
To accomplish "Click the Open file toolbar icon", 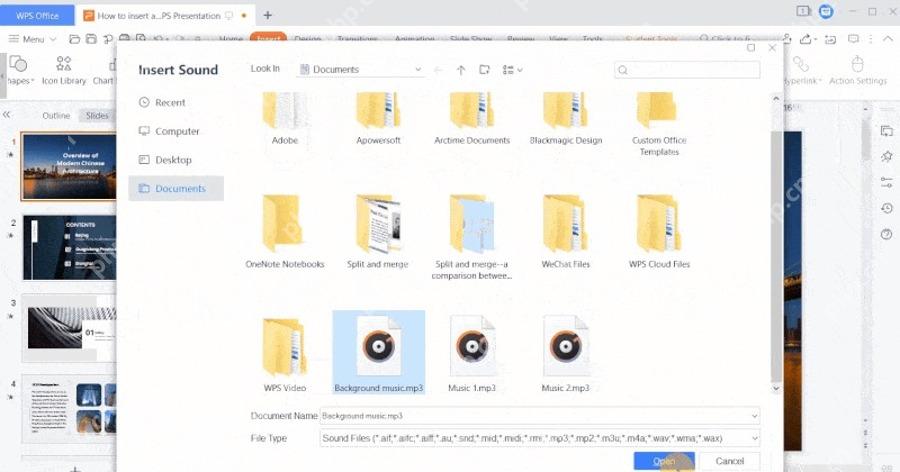I will click(74, 39).
